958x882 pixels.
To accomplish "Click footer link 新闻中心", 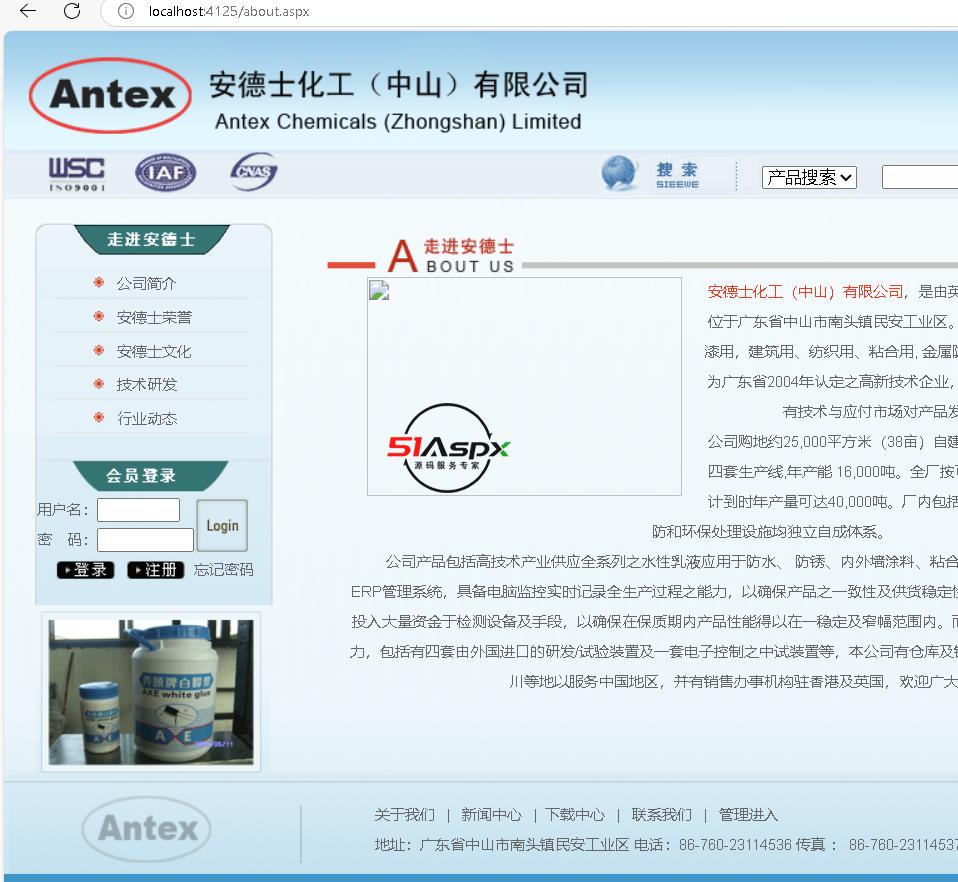I will tap(491, 815).
